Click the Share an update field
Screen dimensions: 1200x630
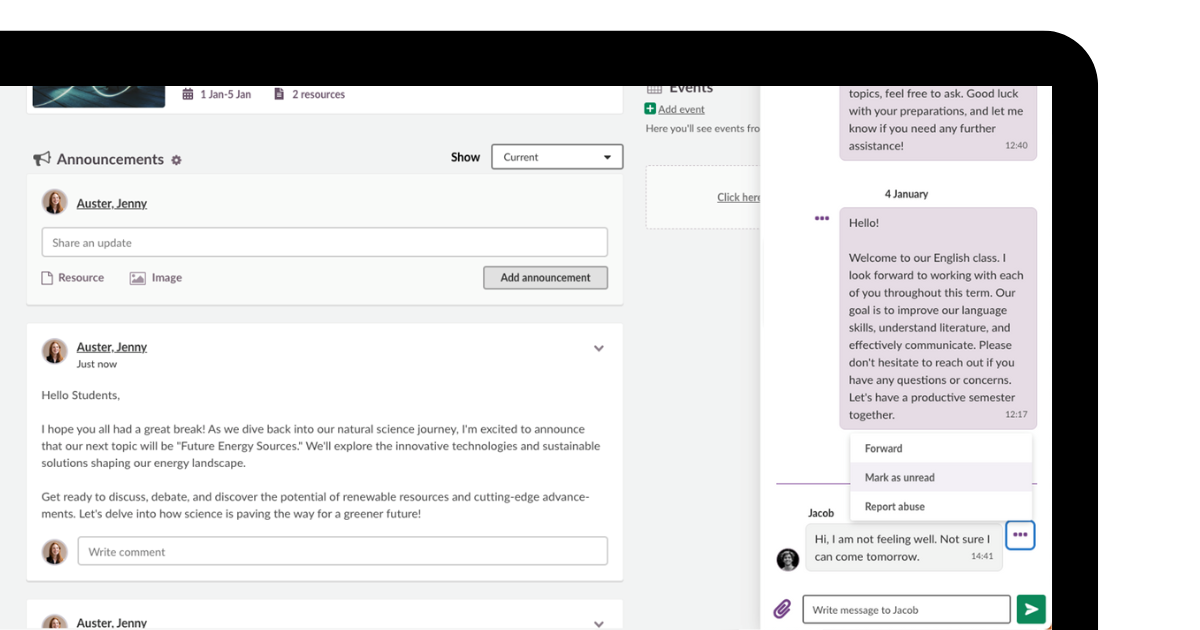tap(324, 243)
